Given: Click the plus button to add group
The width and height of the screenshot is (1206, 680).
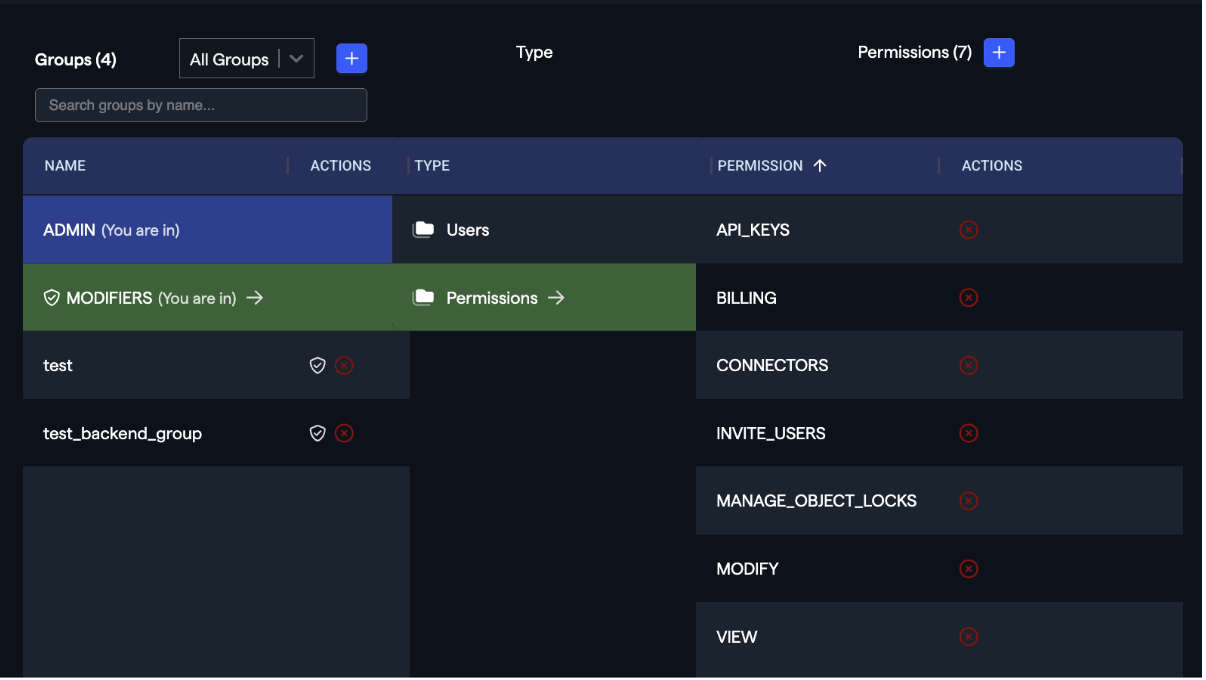Looking at the screenshot, I should click(351, 59).
